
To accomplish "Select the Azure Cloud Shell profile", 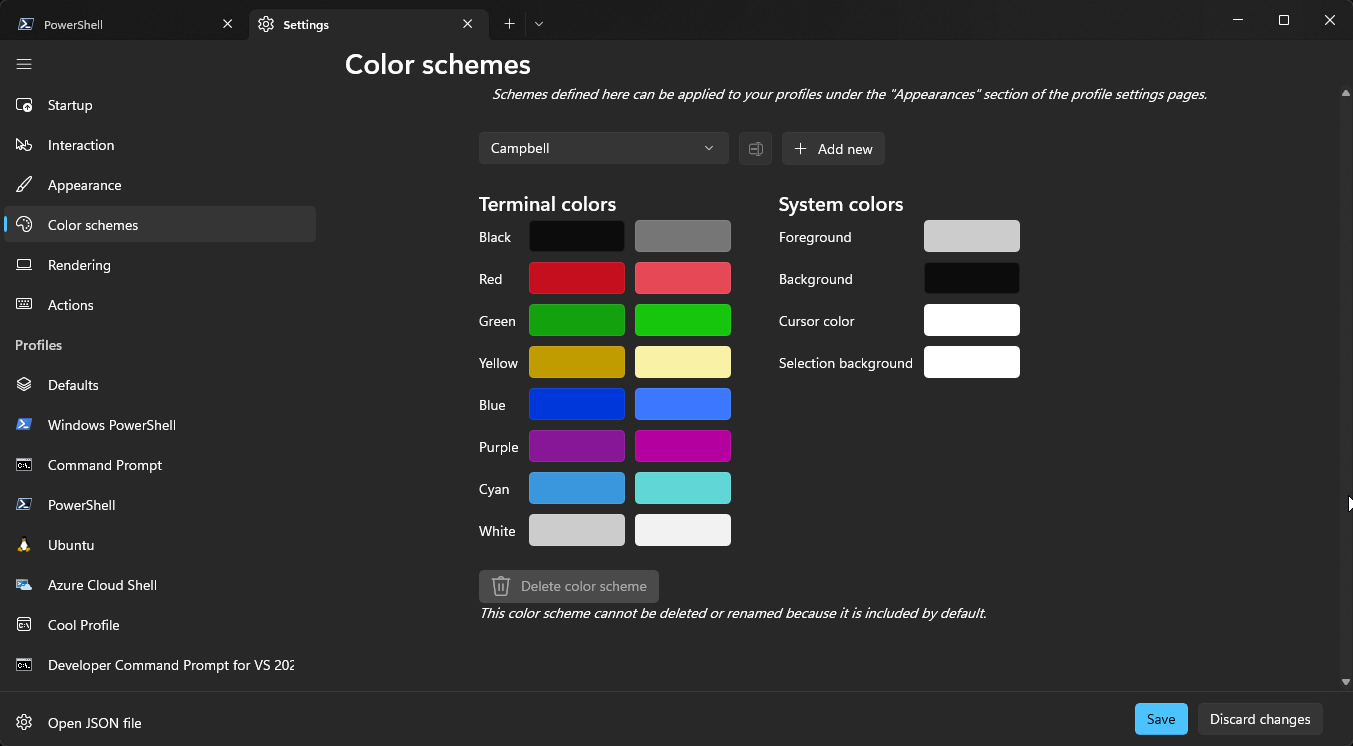I will coord(160,585).
